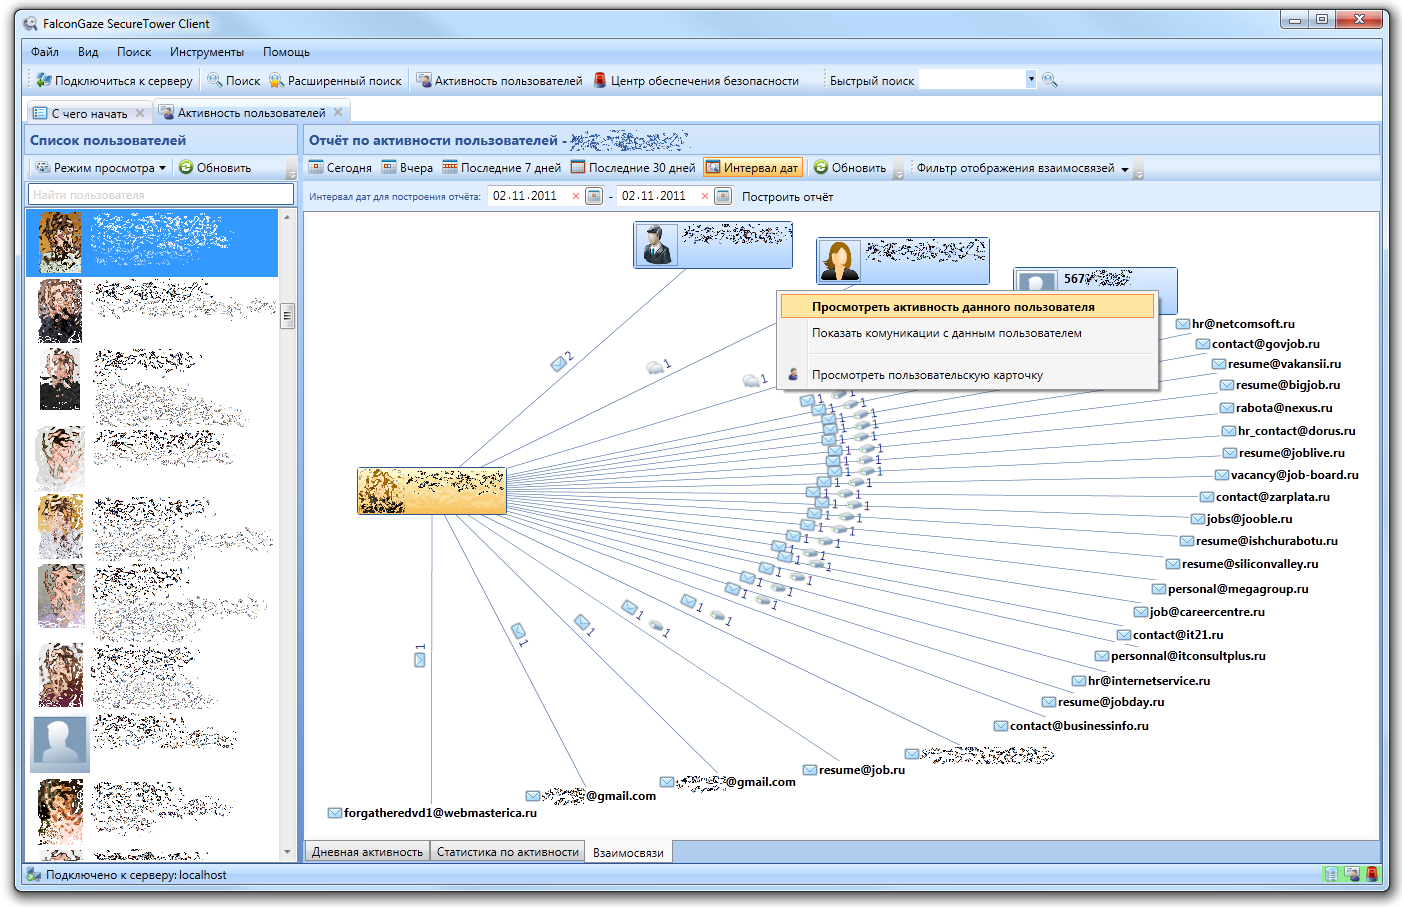
Task: Open 'Центр обеспечения безопасности'
Action: (x=696, y=81)
